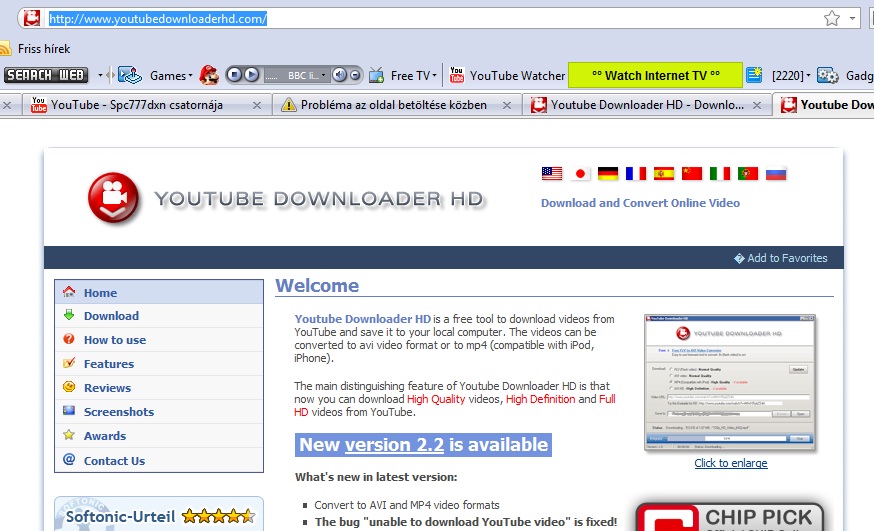Screen dimensions: 874x531
Task: Close the Youtube Downloader HD - Downlo... tab
Action: 757,105
